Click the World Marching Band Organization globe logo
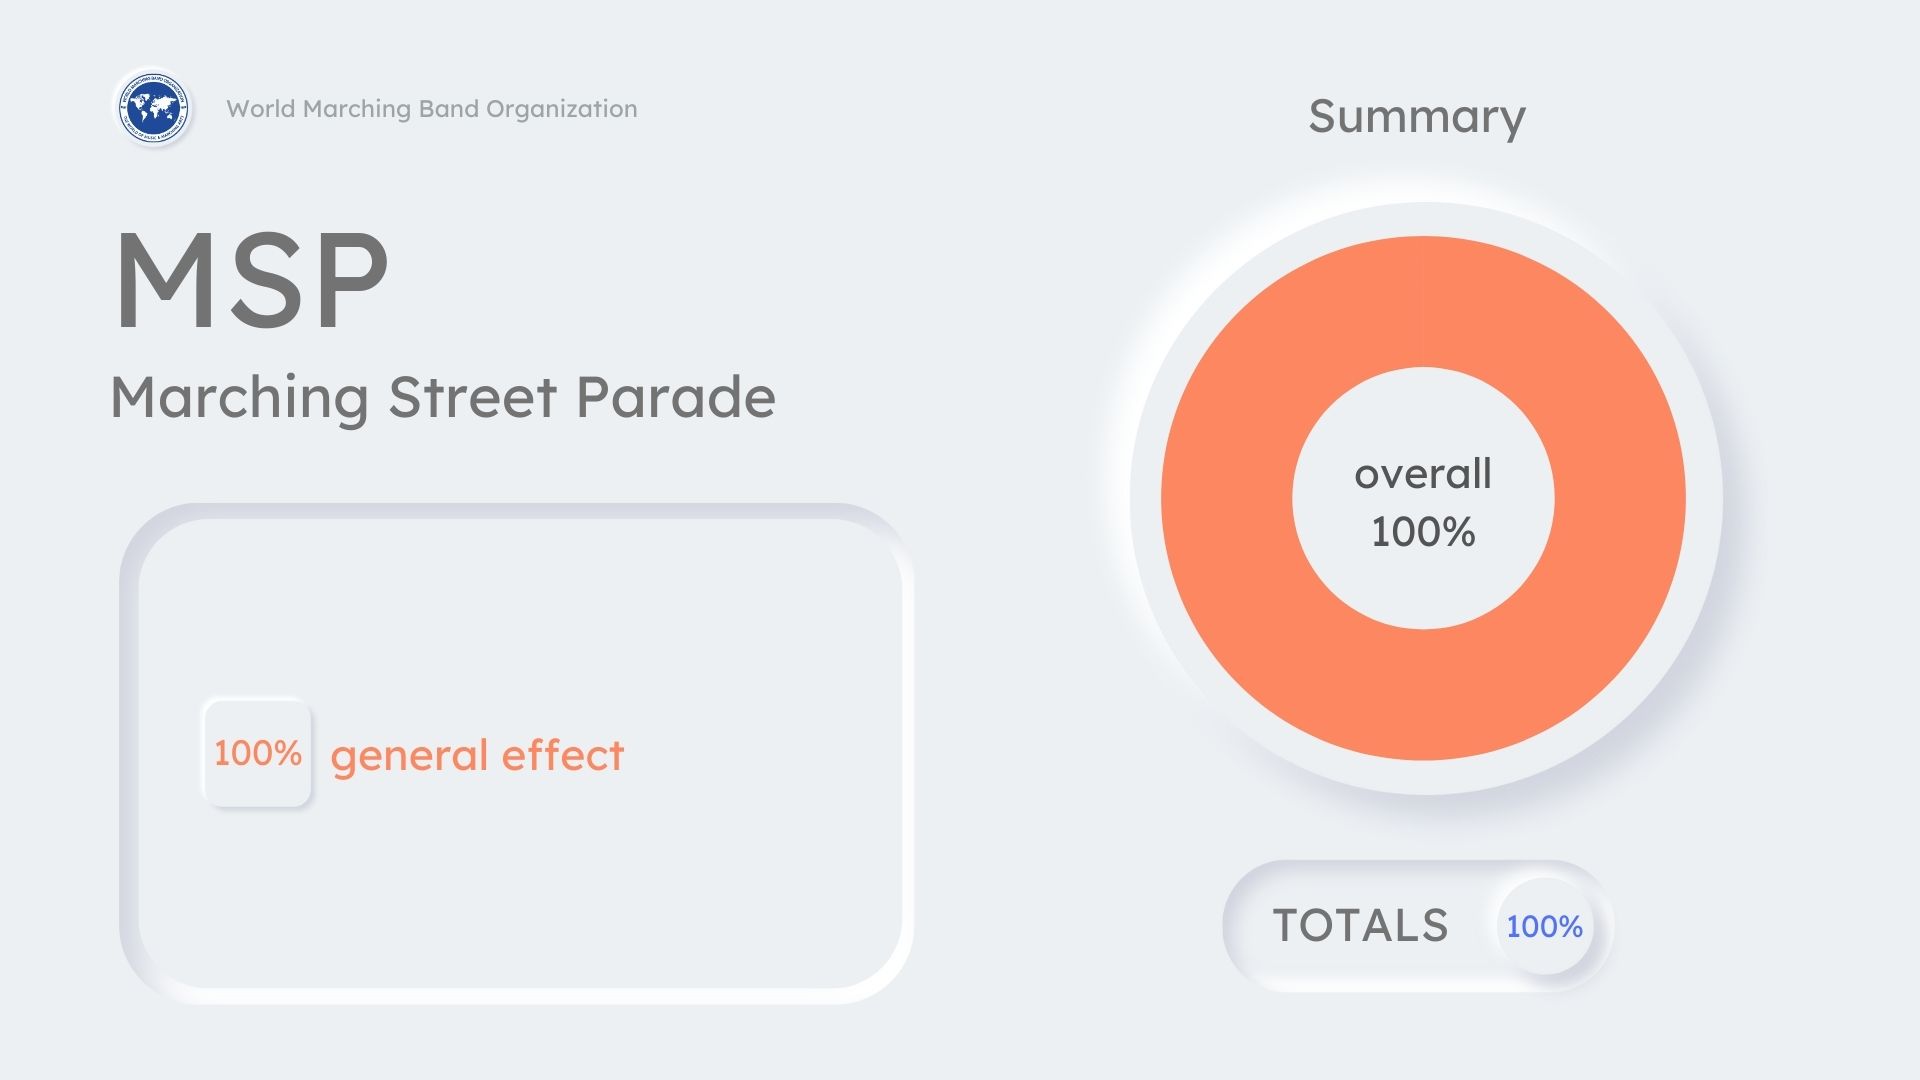 pyautogui.click(x=153, y=107)
